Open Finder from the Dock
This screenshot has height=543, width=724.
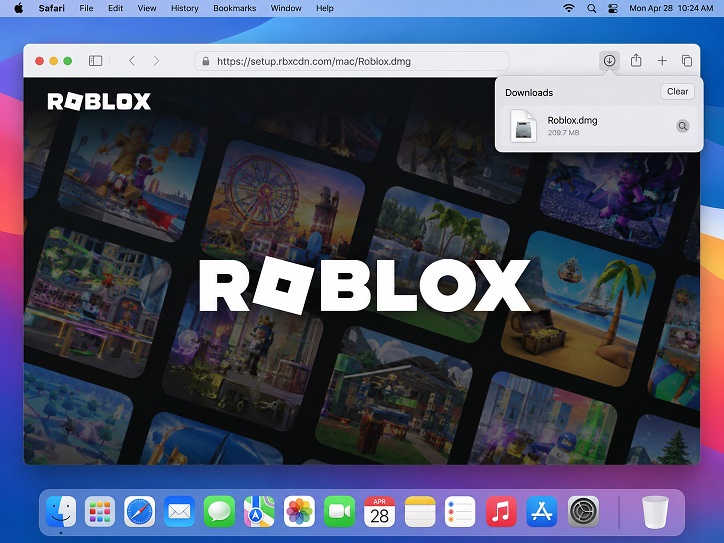click(61, 511)
